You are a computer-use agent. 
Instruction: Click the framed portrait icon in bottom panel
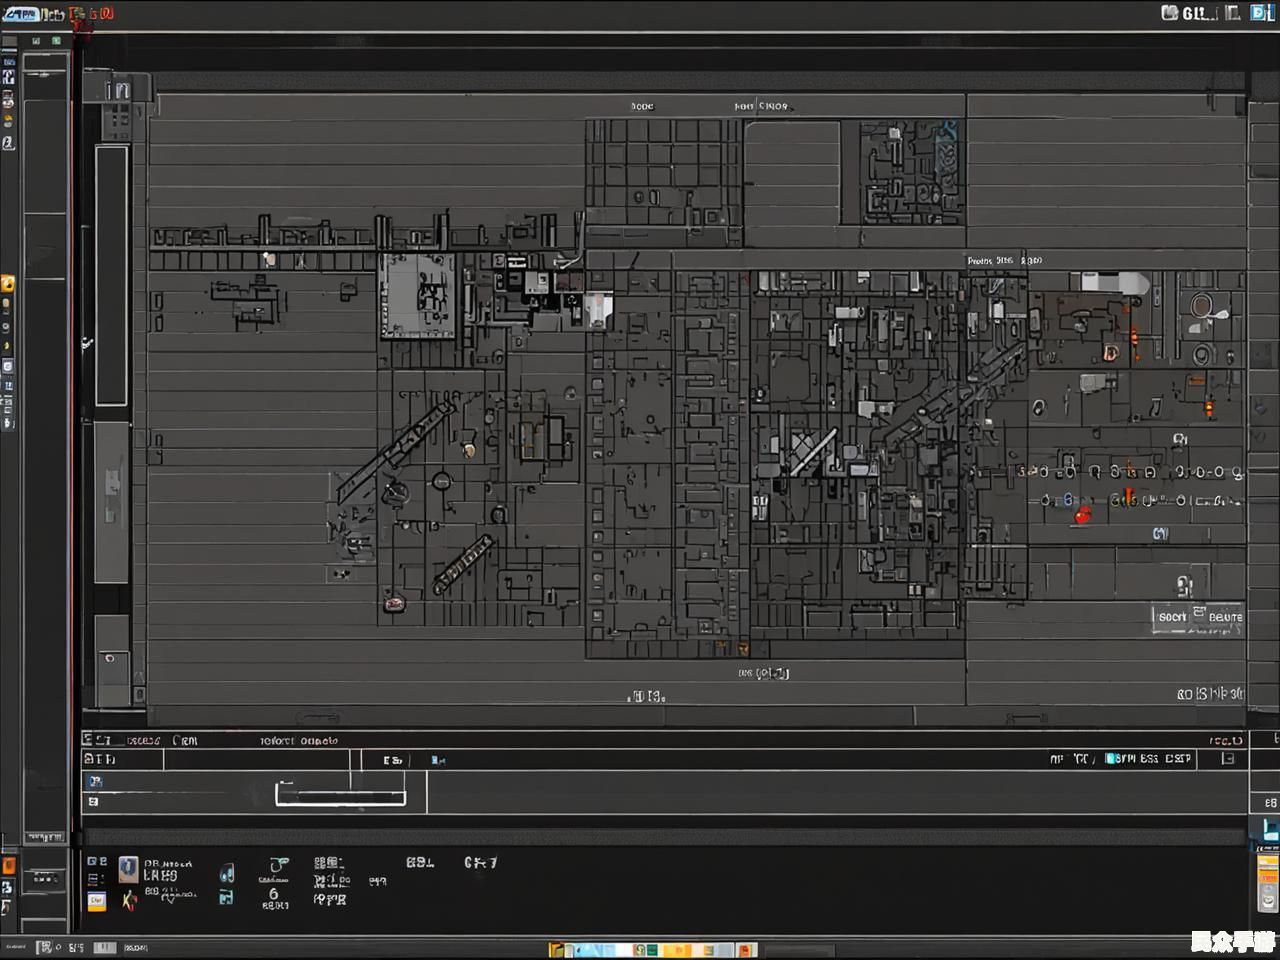coord(128,869)
